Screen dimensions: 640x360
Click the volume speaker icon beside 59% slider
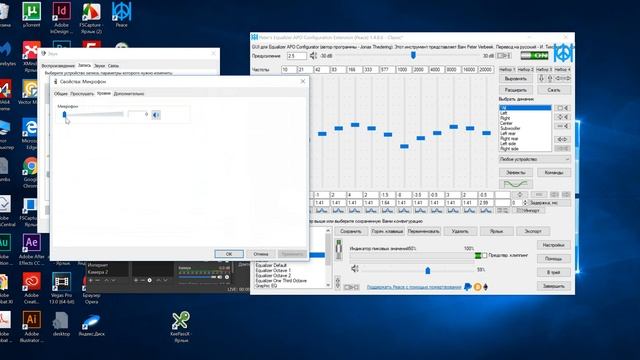355,269
